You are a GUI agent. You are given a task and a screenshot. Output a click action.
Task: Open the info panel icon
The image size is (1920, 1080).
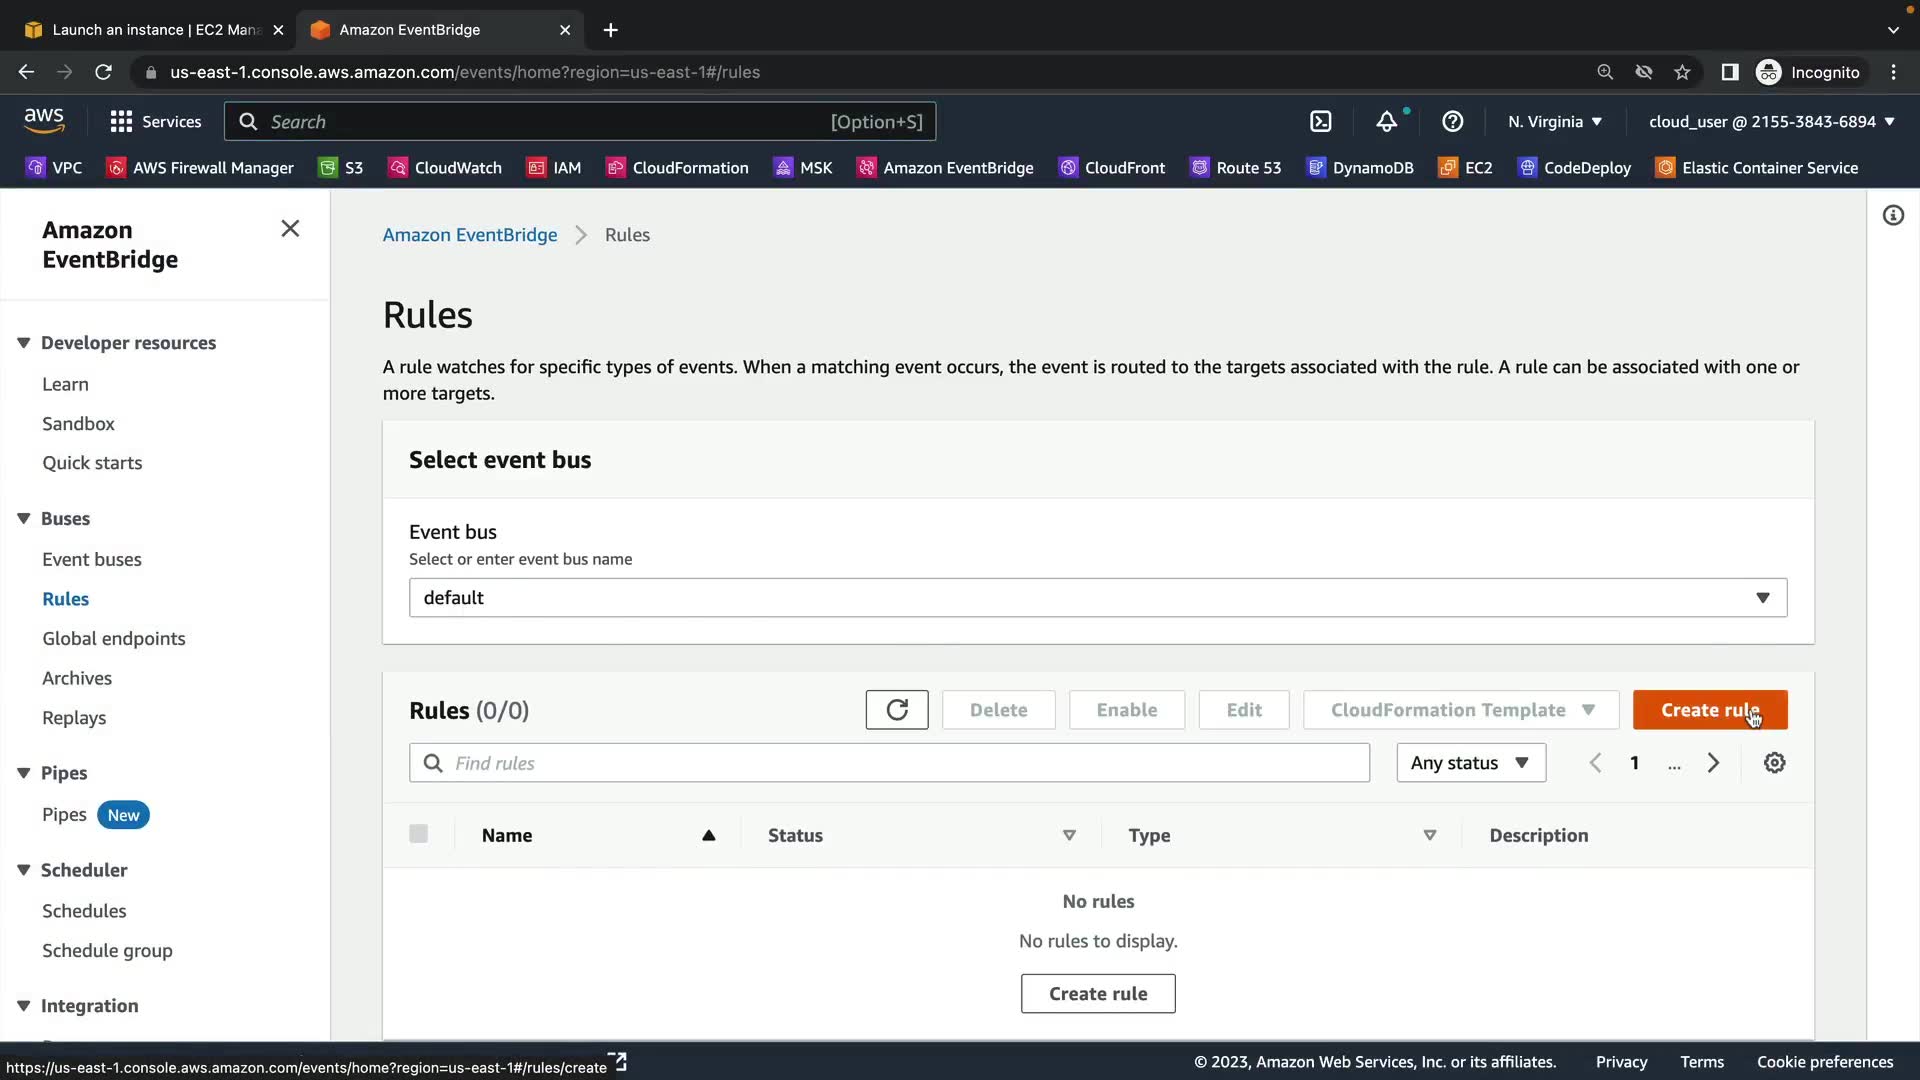point(1893,216)
